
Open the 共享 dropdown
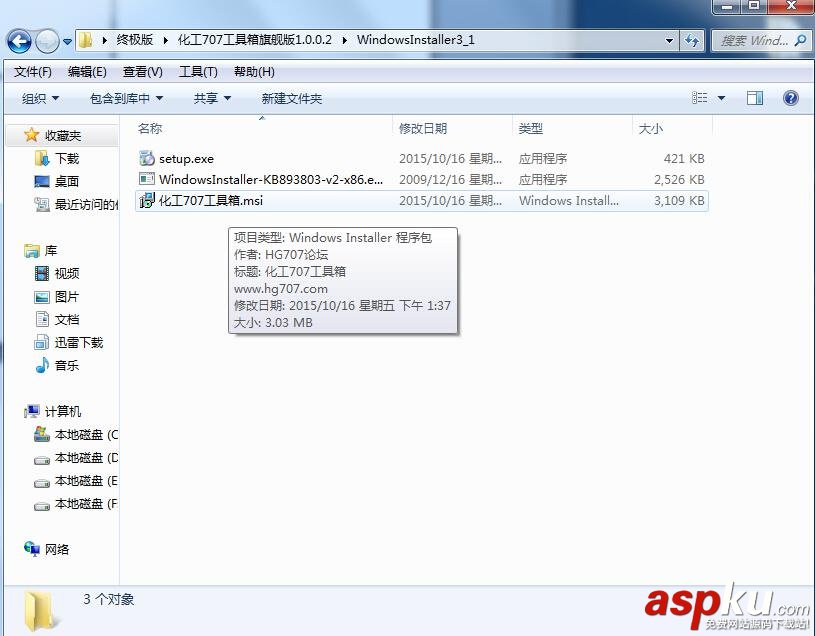212,98
